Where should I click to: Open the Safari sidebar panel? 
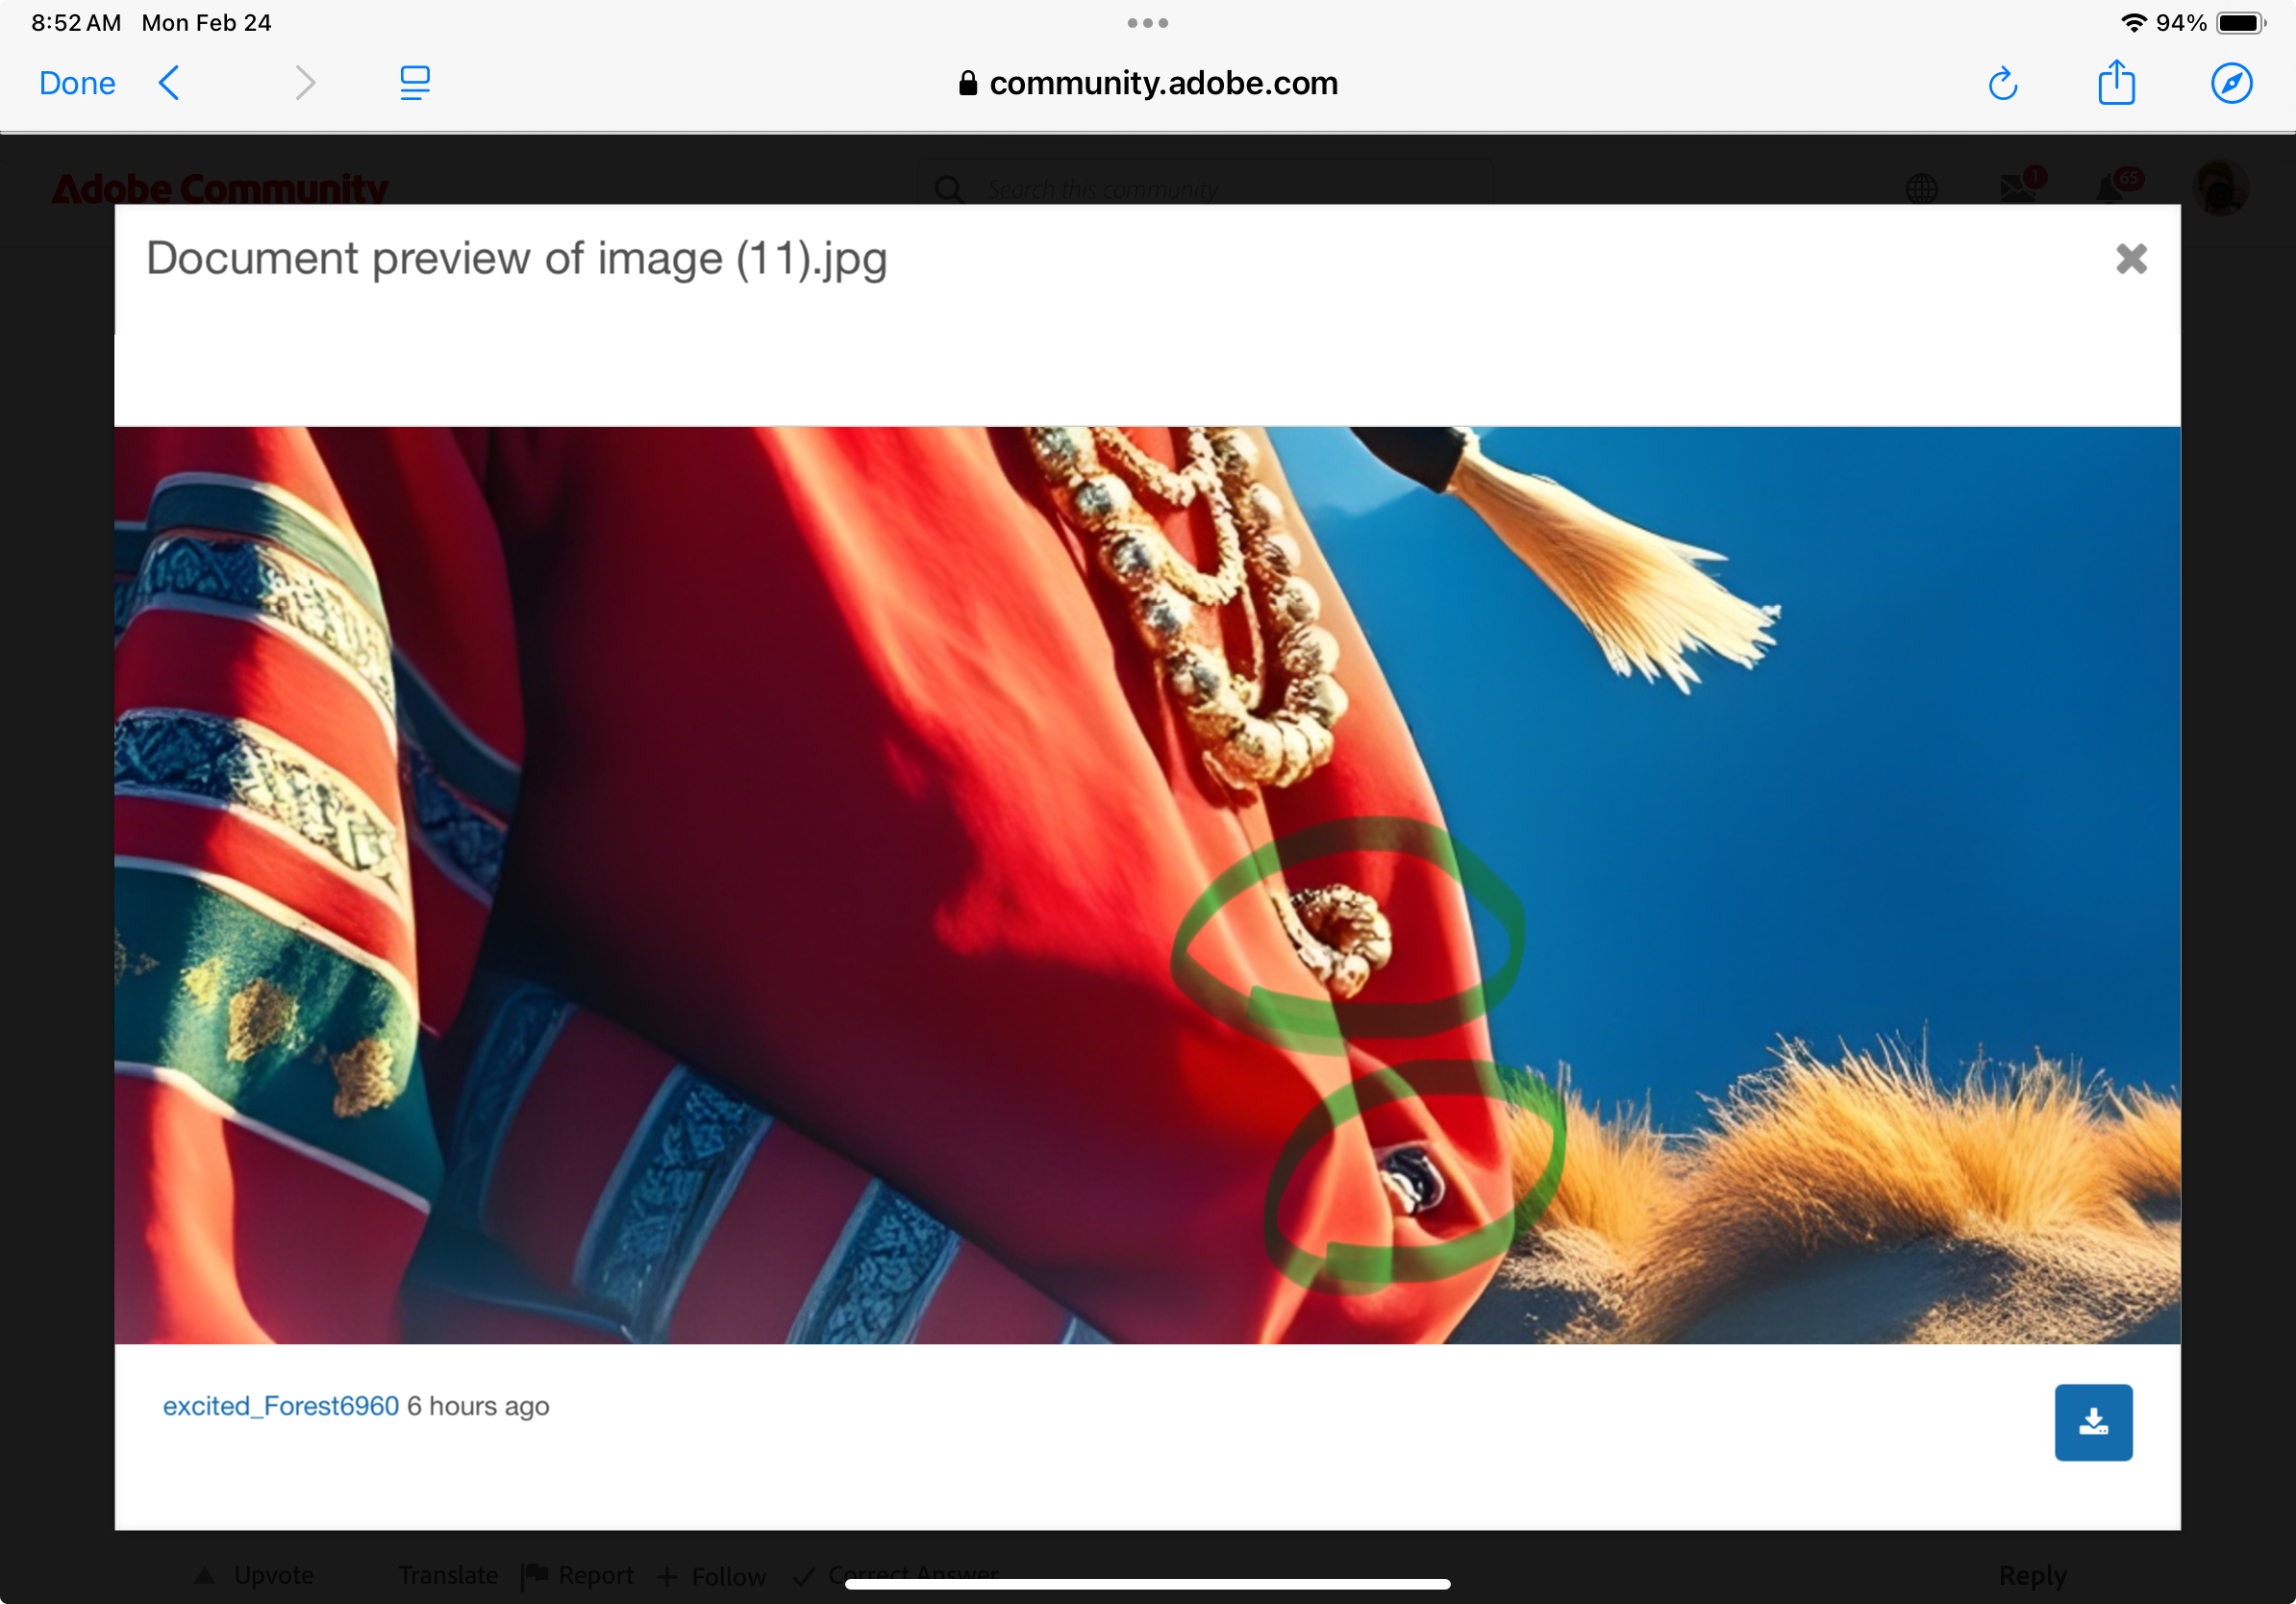click(x=413, y=83)
